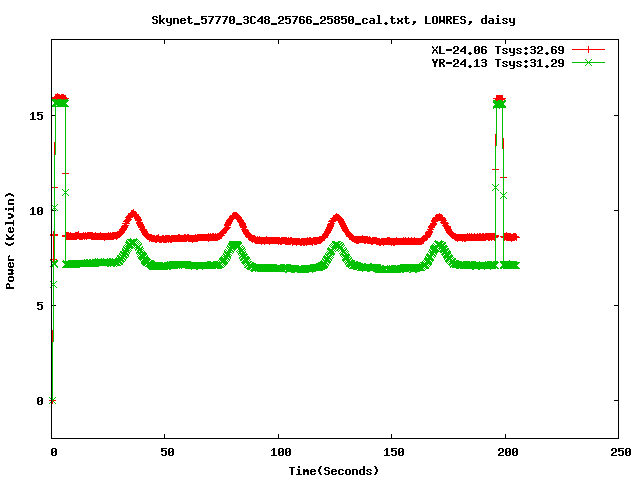This screenshot has height=480, width=640.
Task: Click the Power (Kelvin) y-axis label
Action: pyautogui.click(x=10, y=241)
